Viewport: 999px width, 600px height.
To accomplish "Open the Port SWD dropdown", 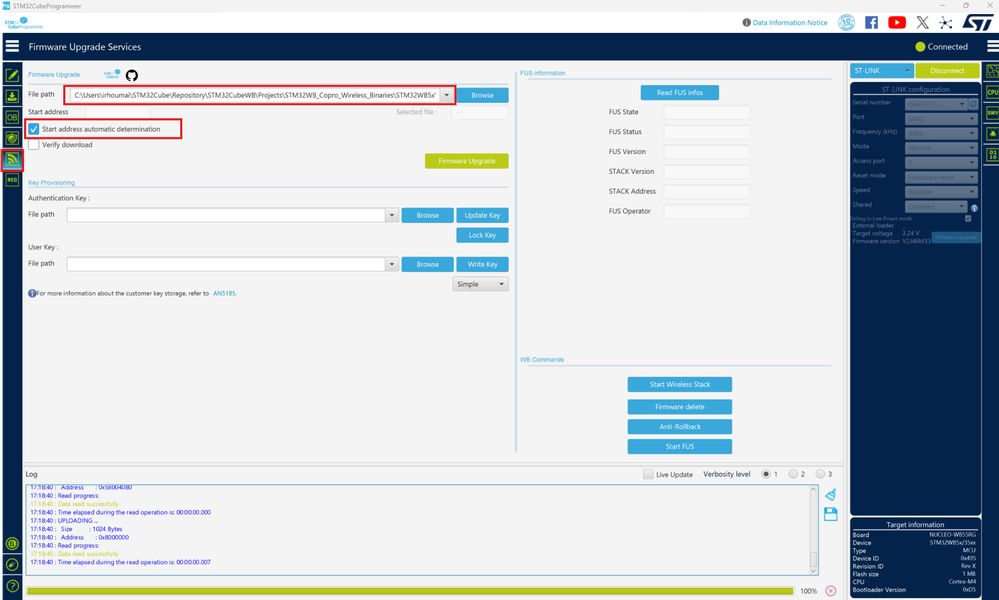I will (941, 118).
